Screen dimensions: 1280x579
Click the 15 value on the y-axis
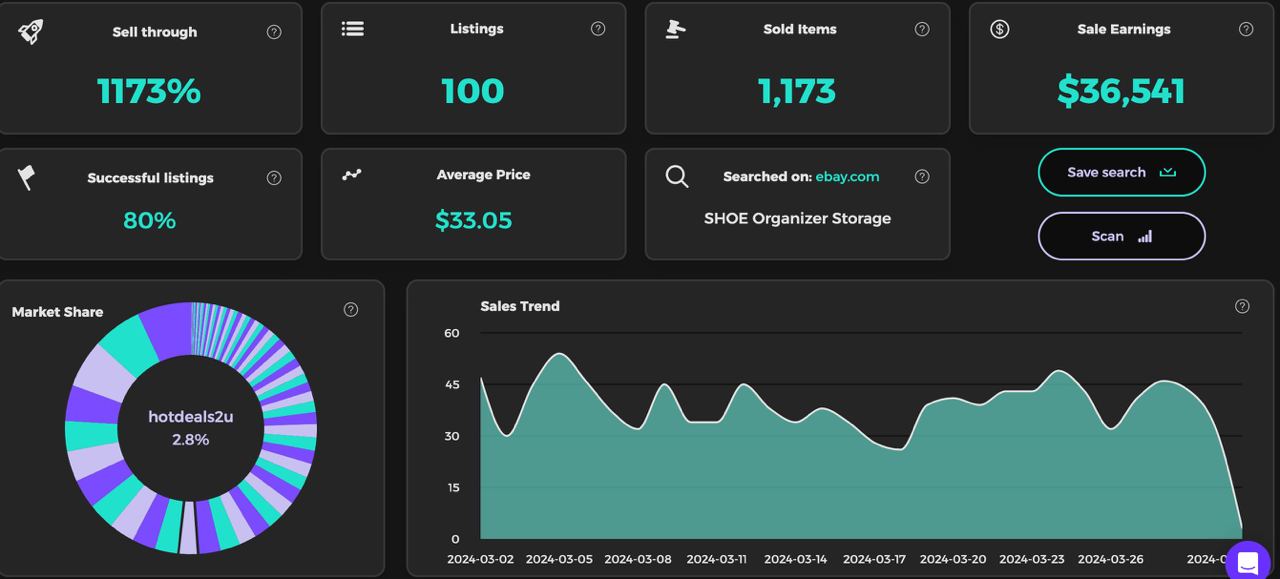click(453, 488)
